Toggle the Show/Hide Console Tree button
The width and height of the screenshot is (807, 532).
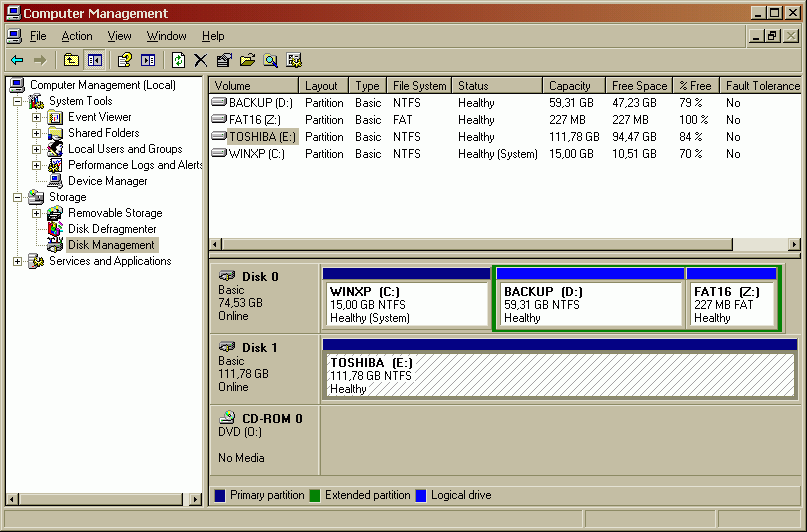[94, 60]
